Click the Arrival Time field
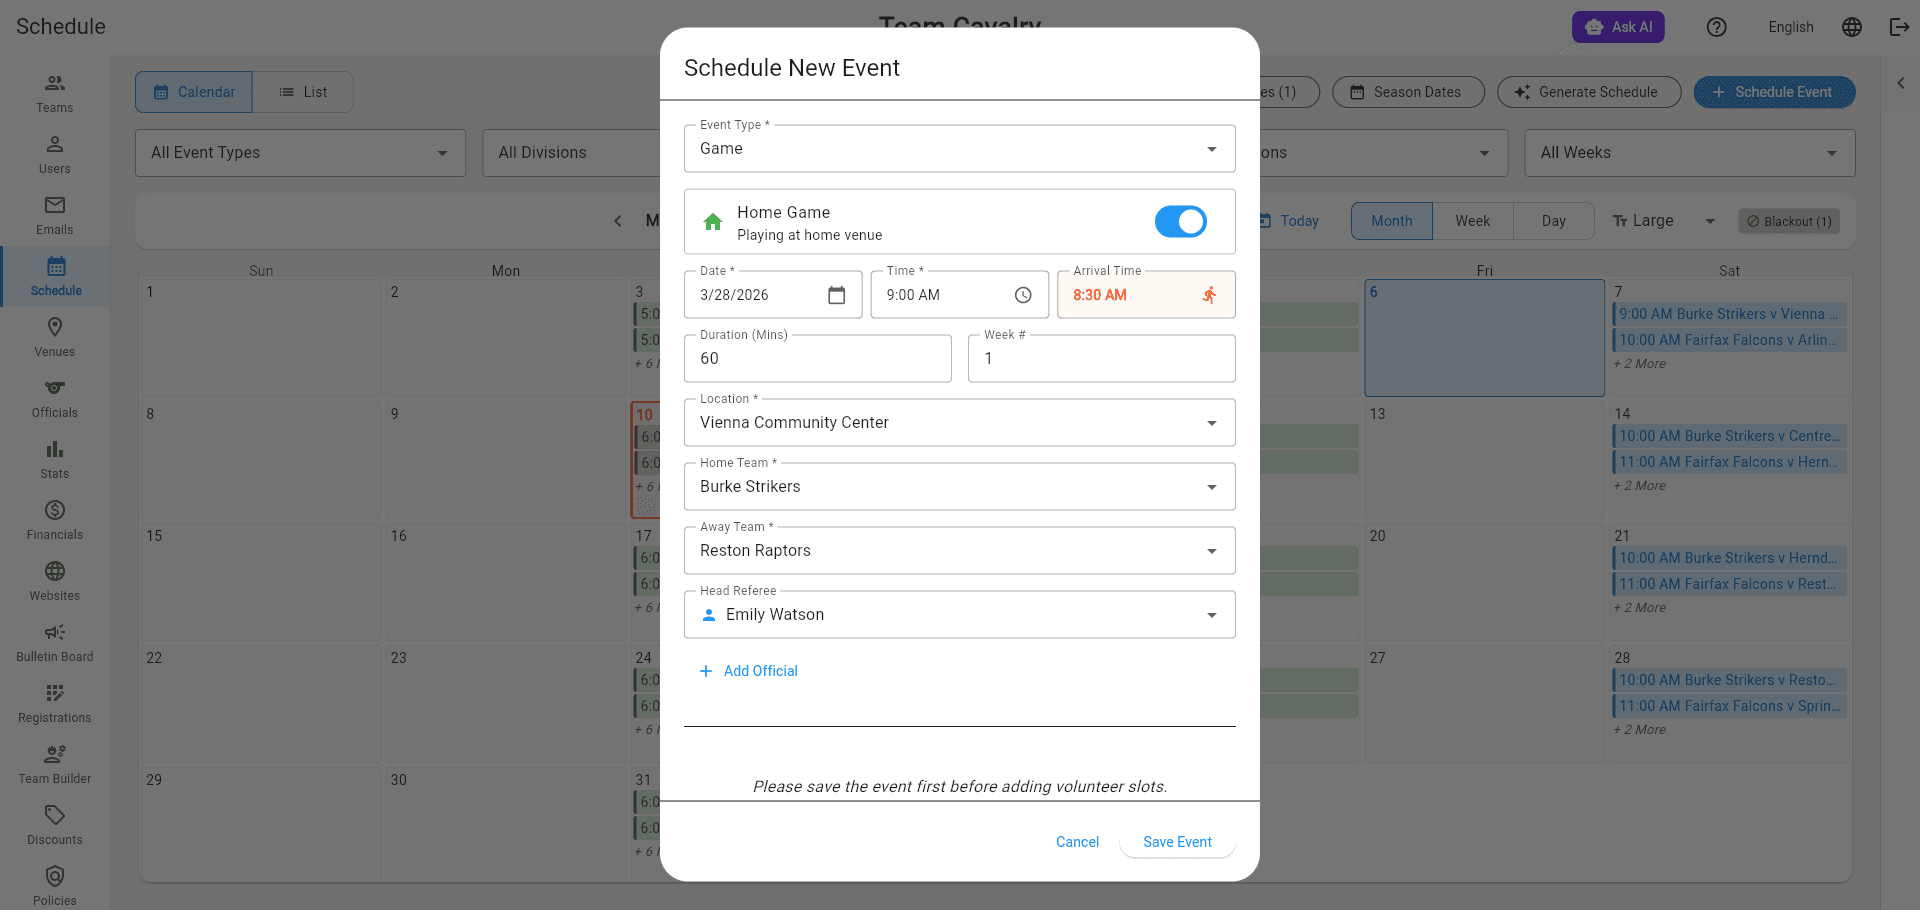Screen dimensions: 1920x910 point(1146,295)
